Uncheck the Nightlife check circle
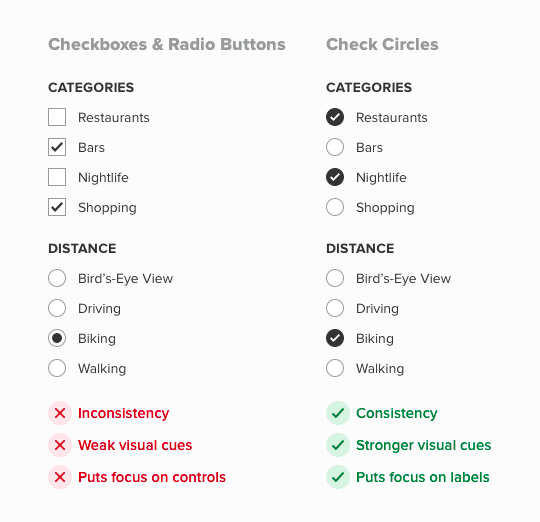The image size is (540, 522). [335, 177]
